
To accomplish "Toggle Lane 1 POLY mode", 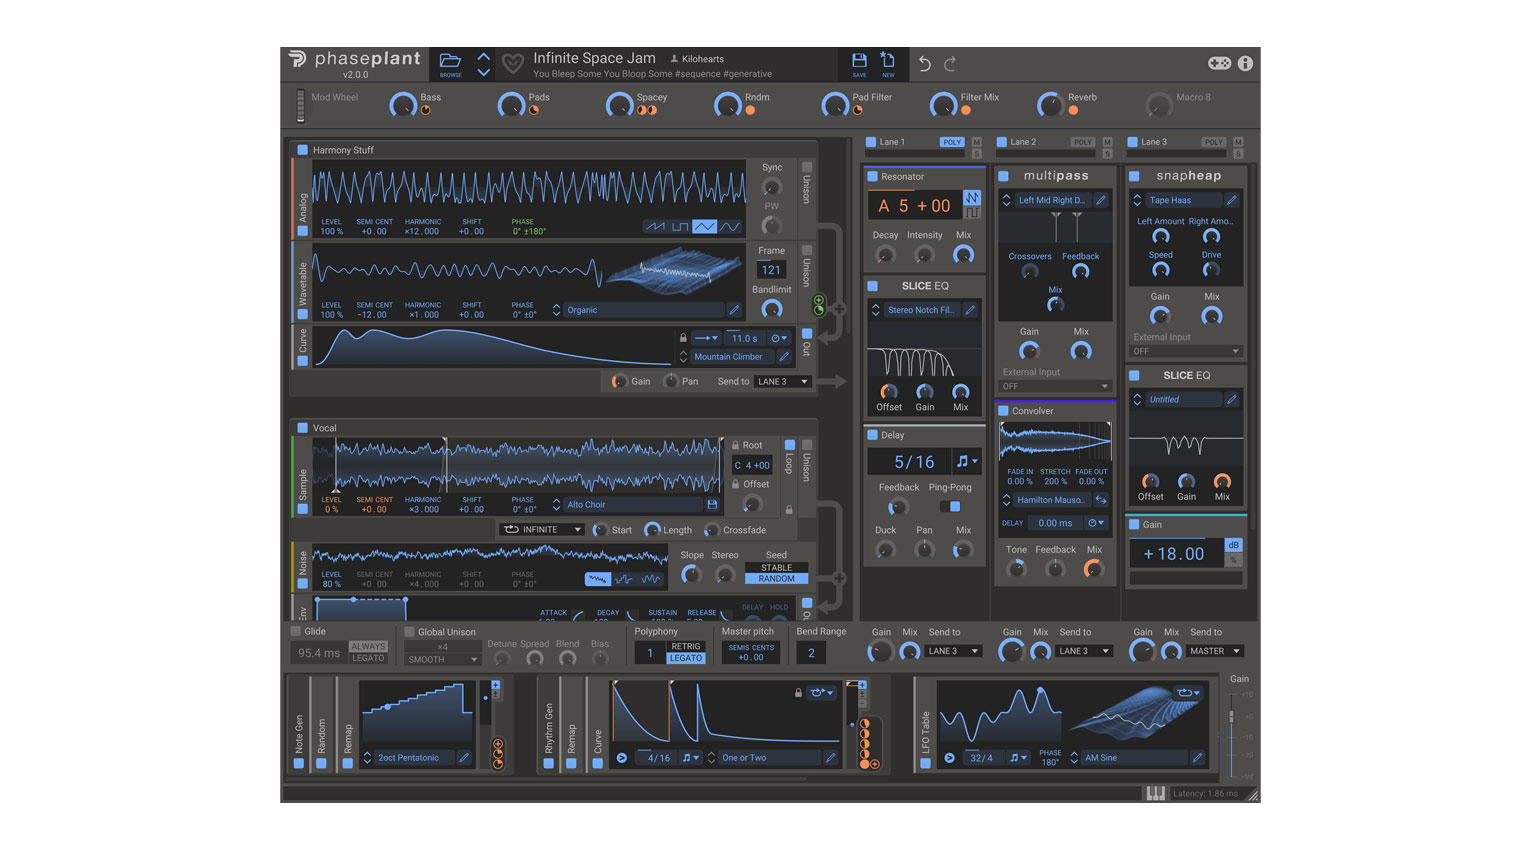I will [x=951, y=142].
